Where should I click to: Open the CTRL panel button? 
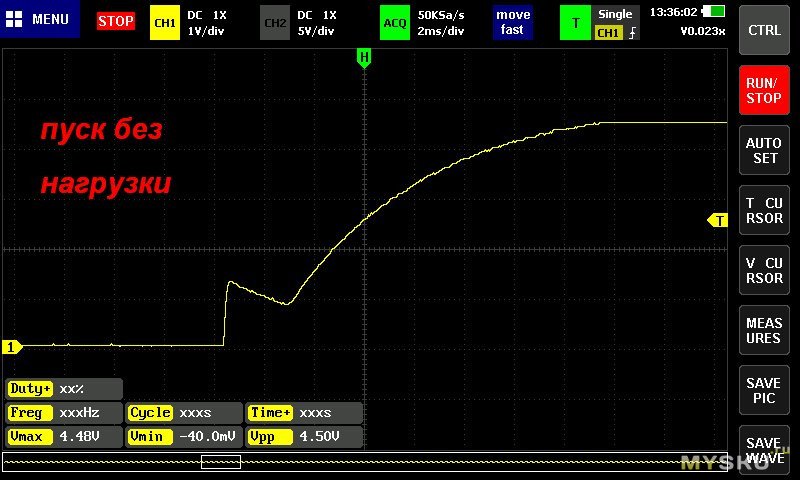[x=764, y=30]
